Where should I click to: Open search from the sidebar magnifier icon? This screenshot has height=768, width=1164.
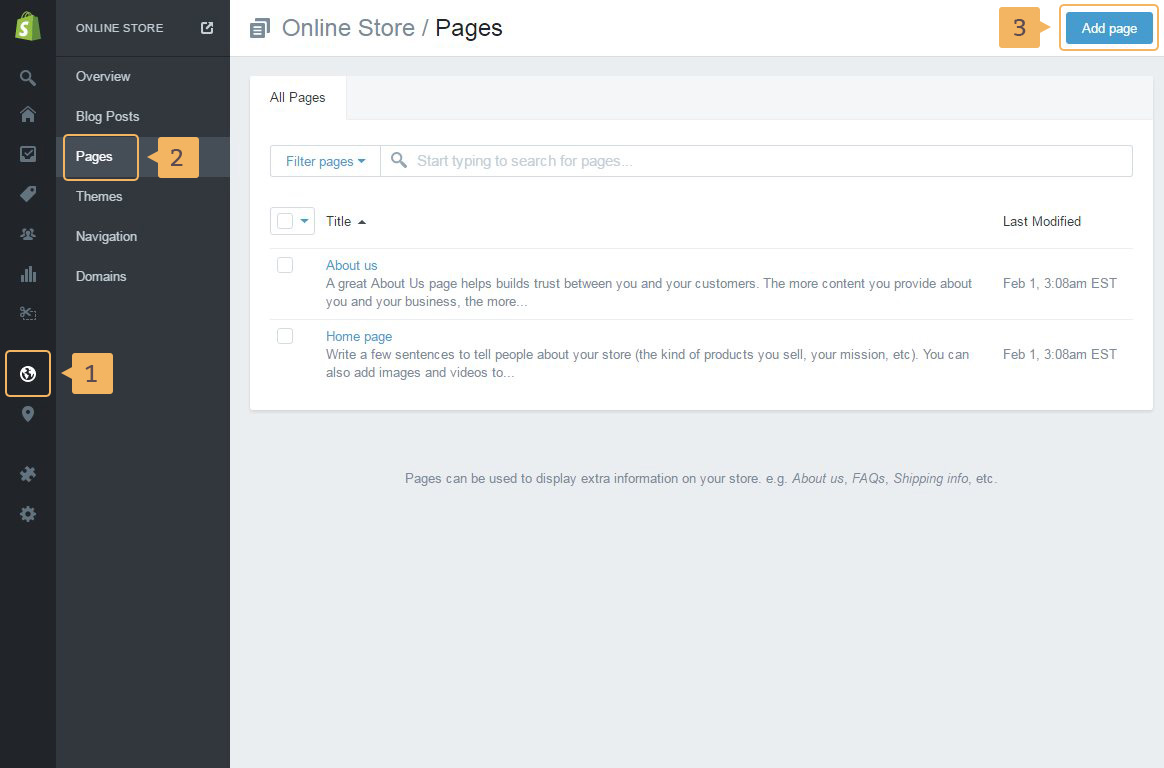pos(28,77)
